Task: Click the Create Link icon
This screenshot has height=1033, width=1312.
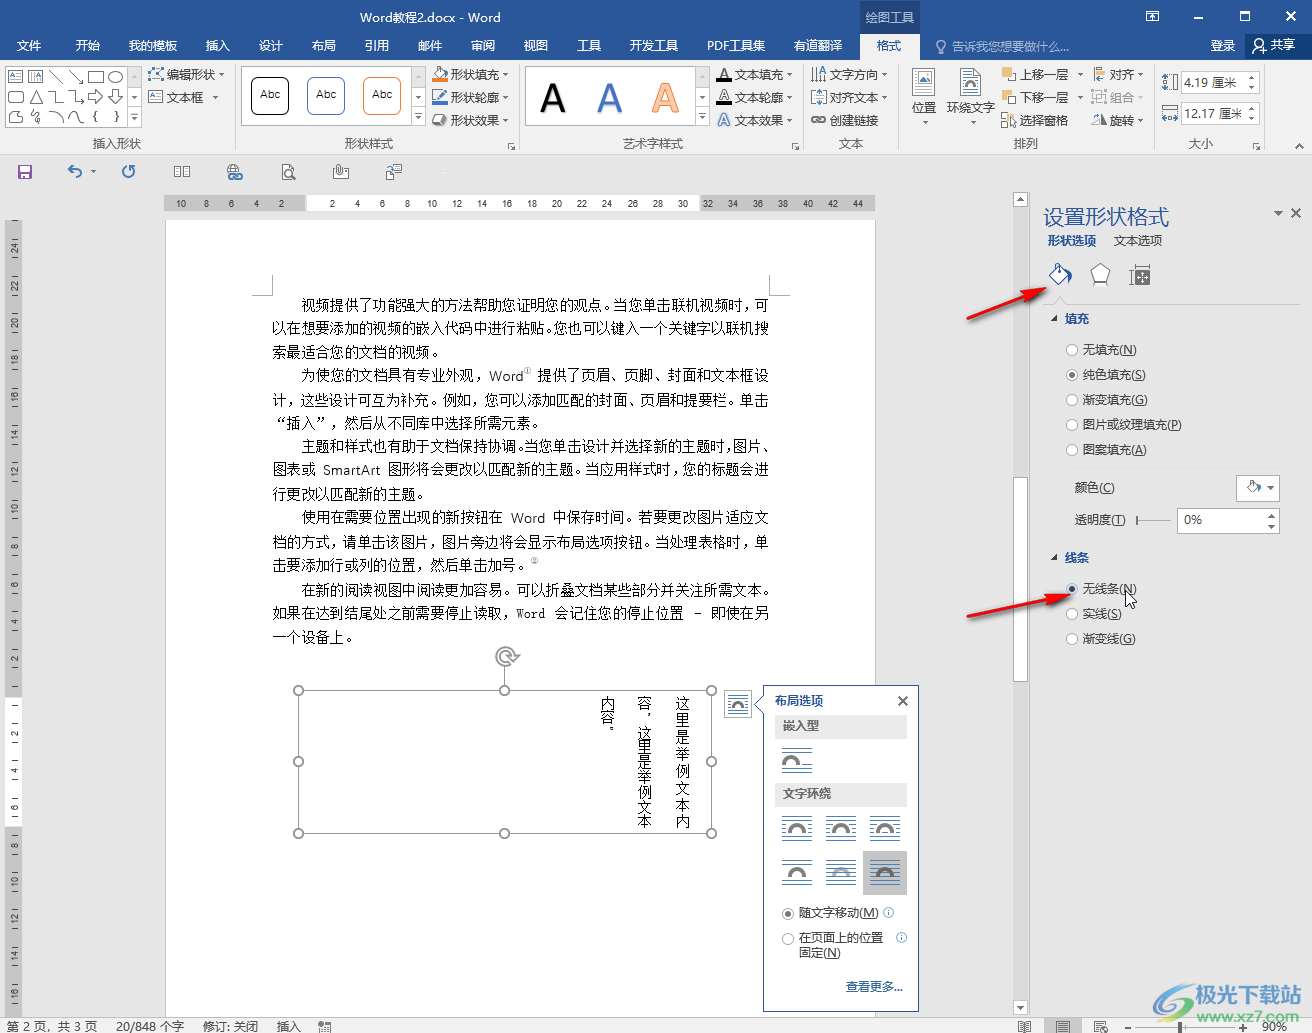Action: 845,120
